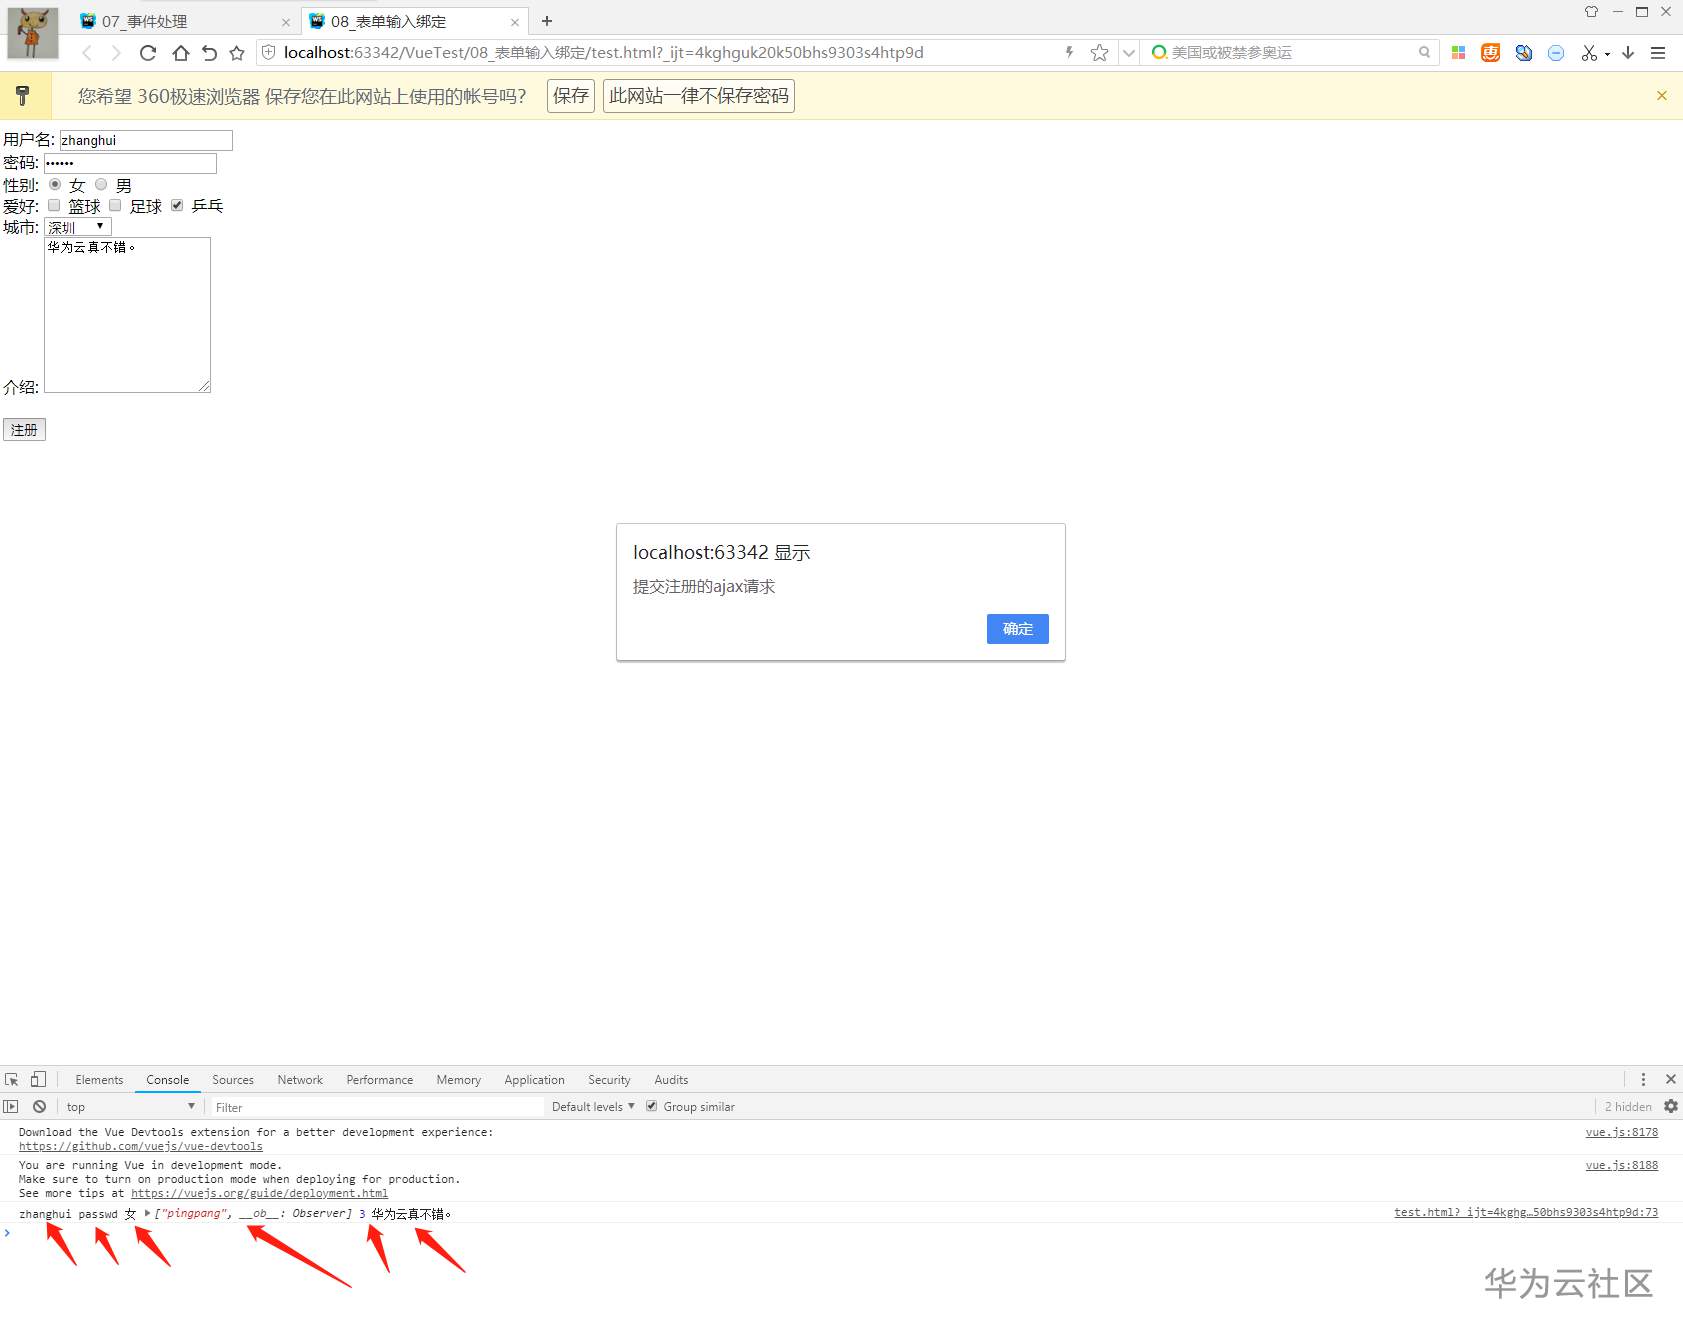1683x1338 pixels.
Task: Open the Security tab in DevTools
Action: coord(609,1080)
